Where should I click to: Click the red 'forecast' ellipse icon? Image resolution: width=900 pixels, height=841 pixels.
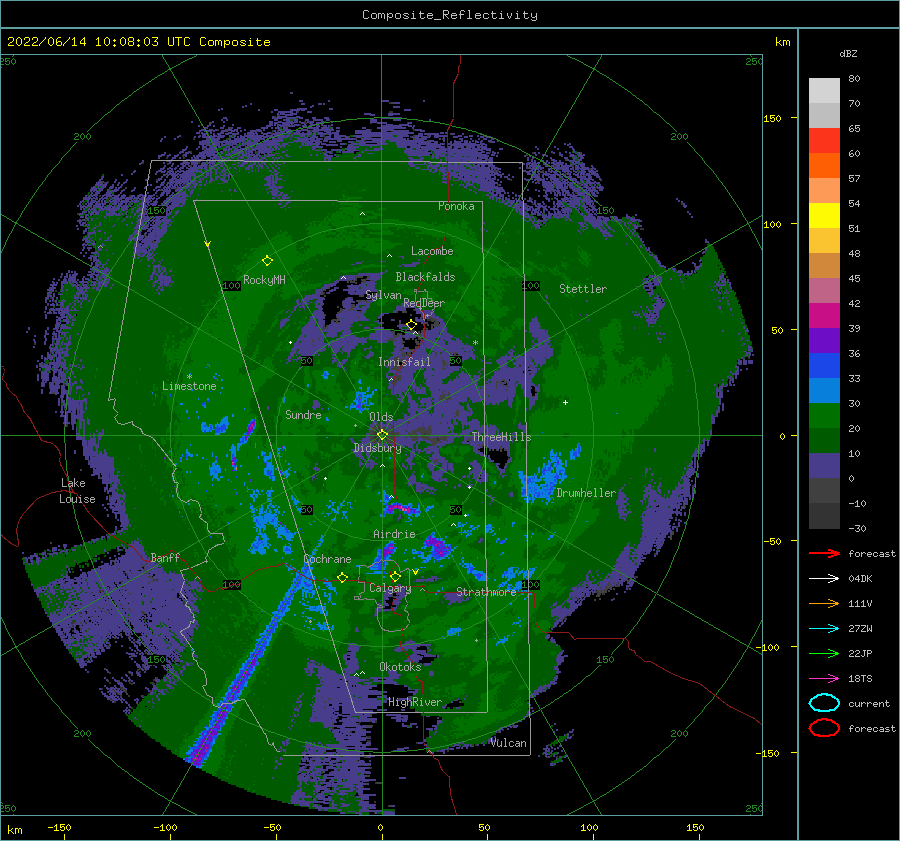click(x=824, y=728)
